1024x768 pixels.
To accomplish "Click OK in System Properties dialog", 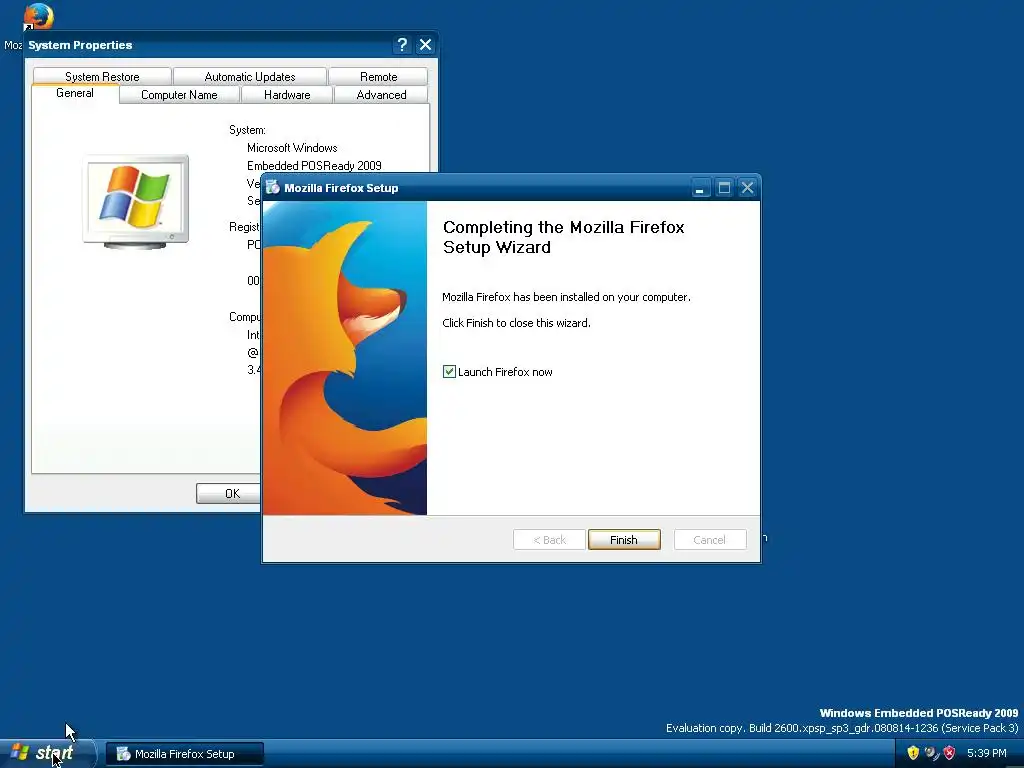I will pos(229,494).
